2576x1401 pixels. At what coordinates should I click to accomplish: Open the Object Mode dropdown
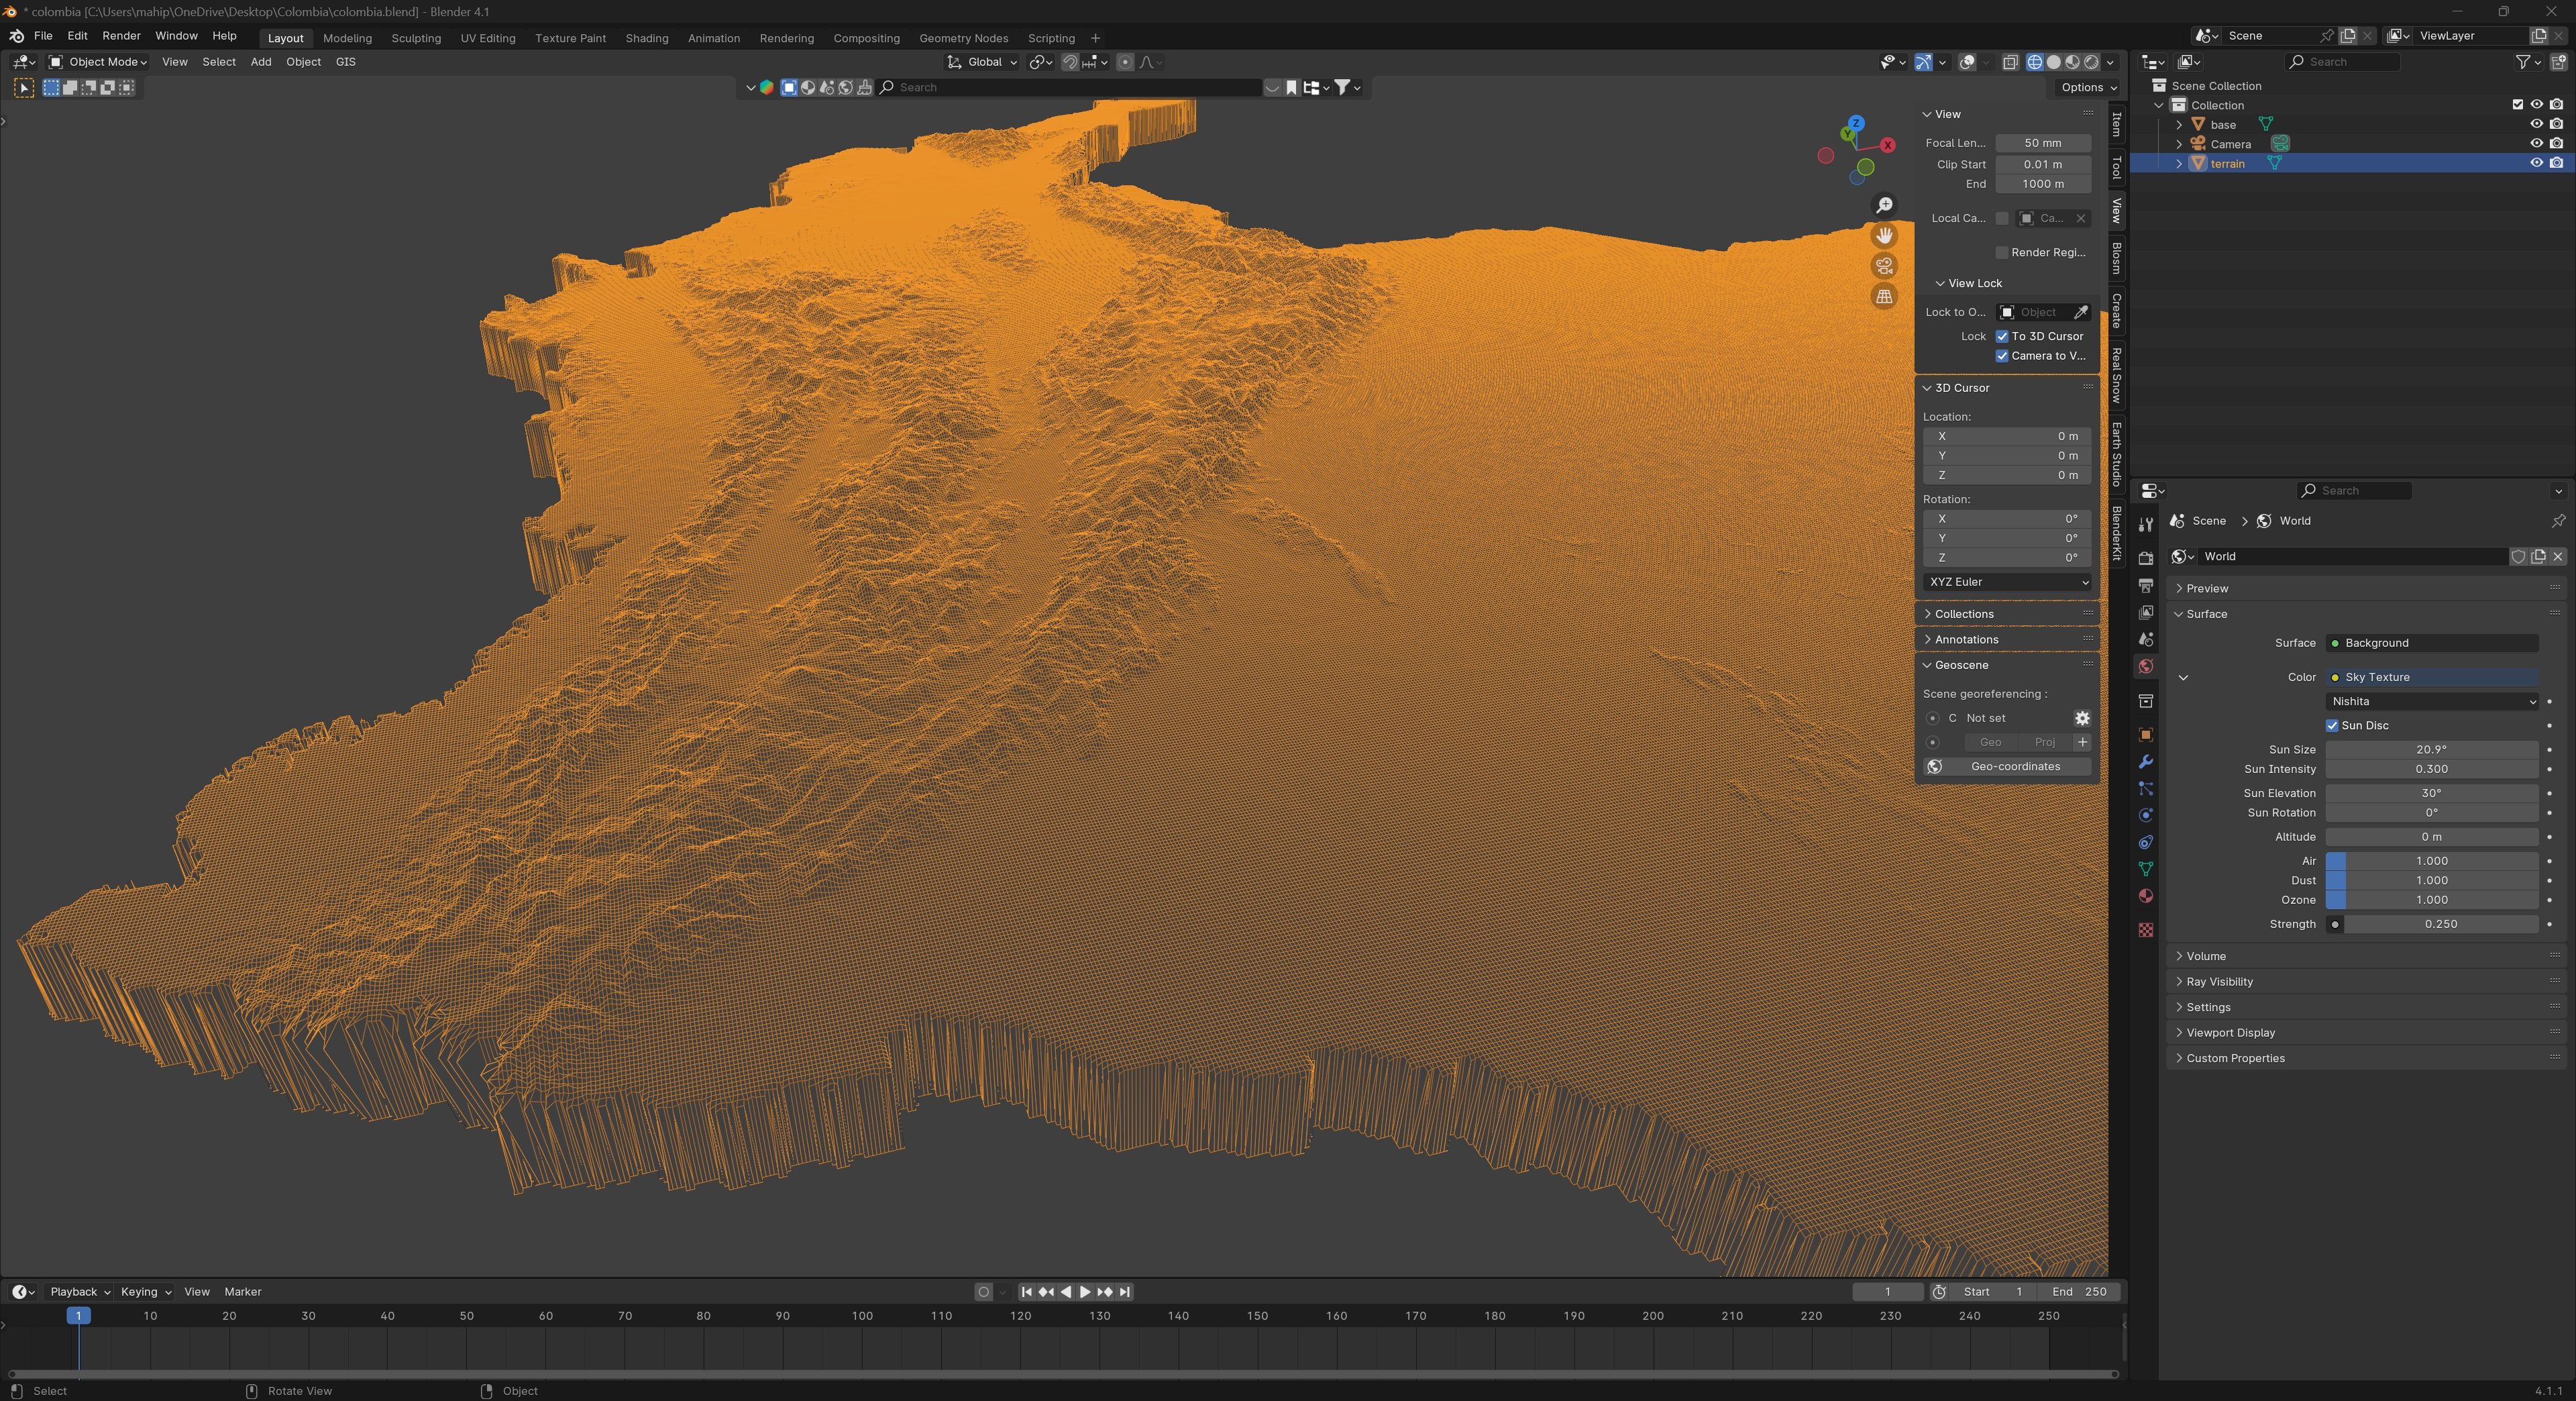tap(98, 62)
